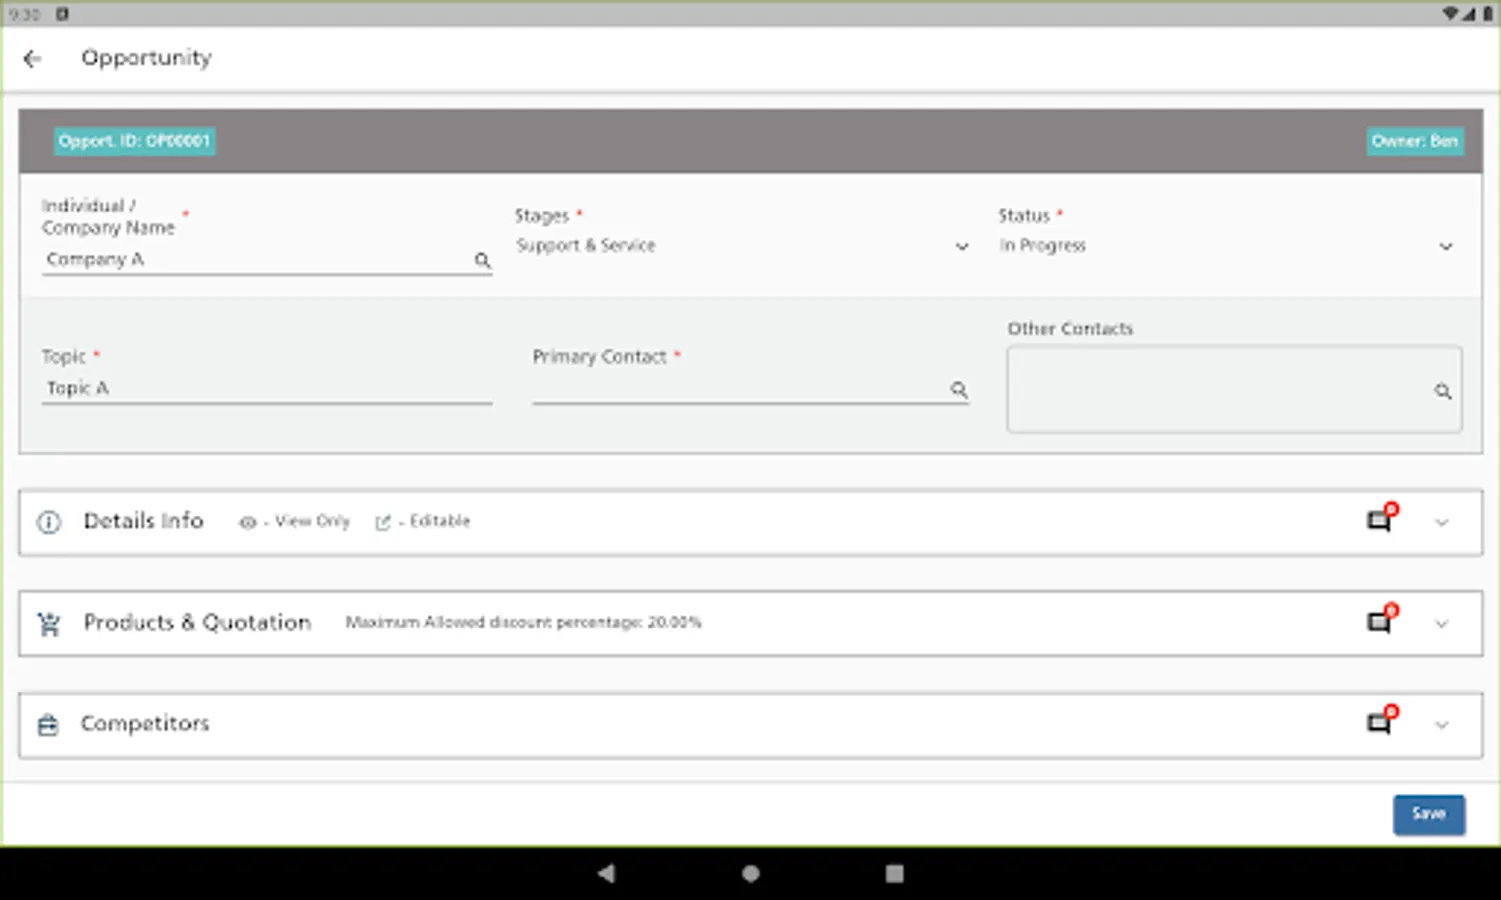1501x900 pixels.
Task: Click the Topic A input field
Action: click(x=266, y=388)
